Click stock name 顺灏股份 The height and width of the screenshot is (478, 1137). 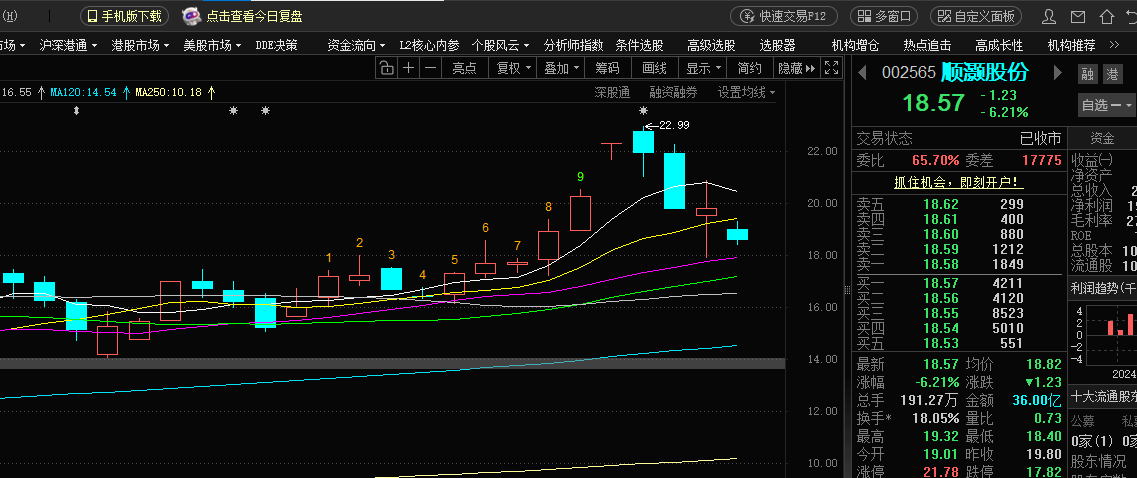[x=984, y=73]
